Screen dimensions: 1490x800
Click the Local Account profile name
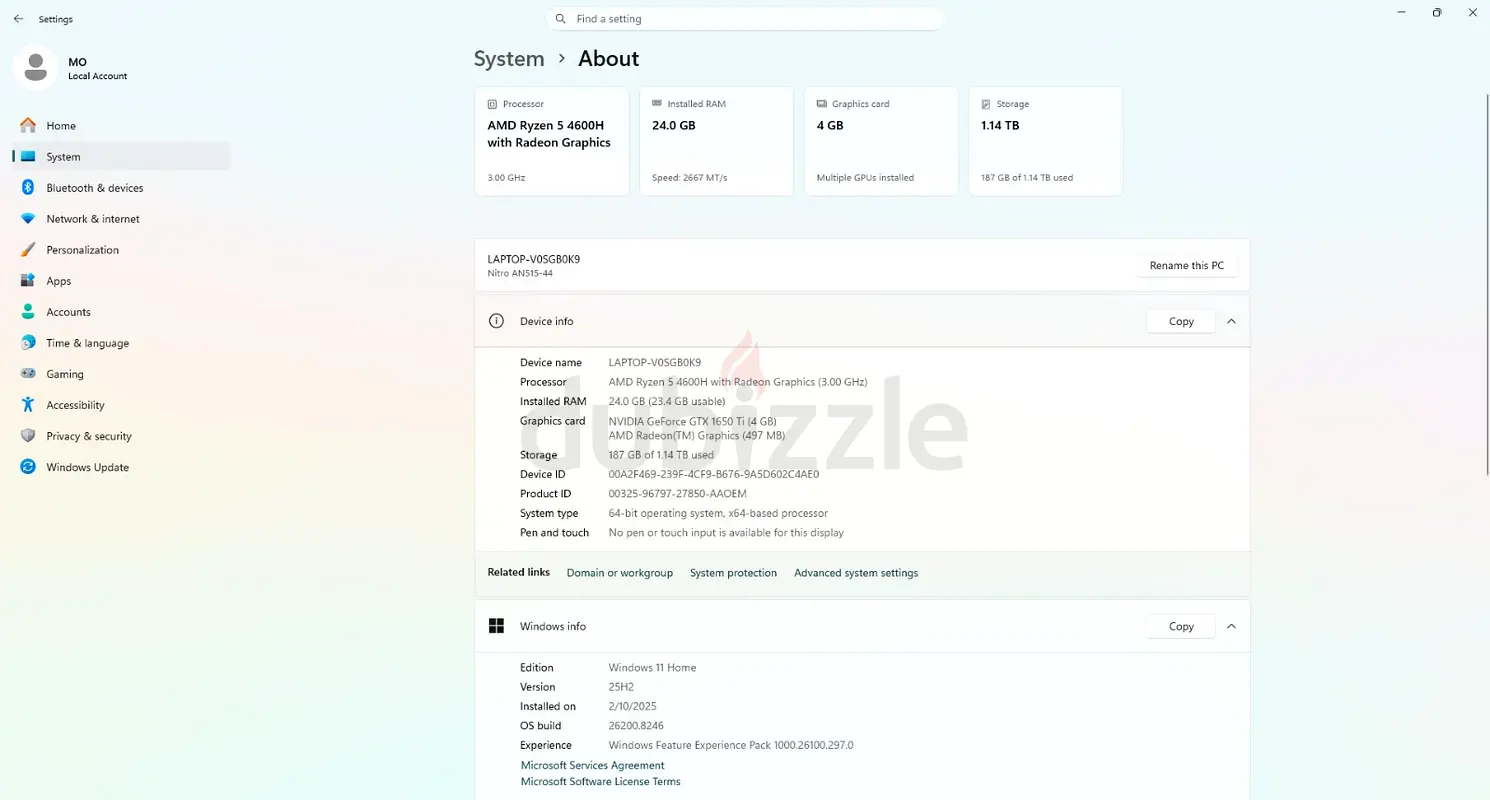pyautogui.click(x=97, y=76)
